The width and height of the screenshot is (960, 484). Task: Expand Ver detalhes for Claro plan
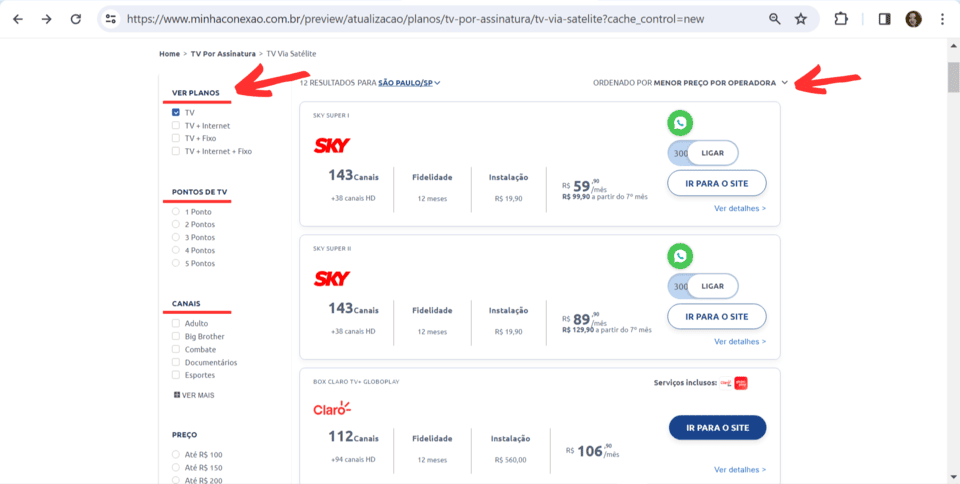(x=740, y=470)
